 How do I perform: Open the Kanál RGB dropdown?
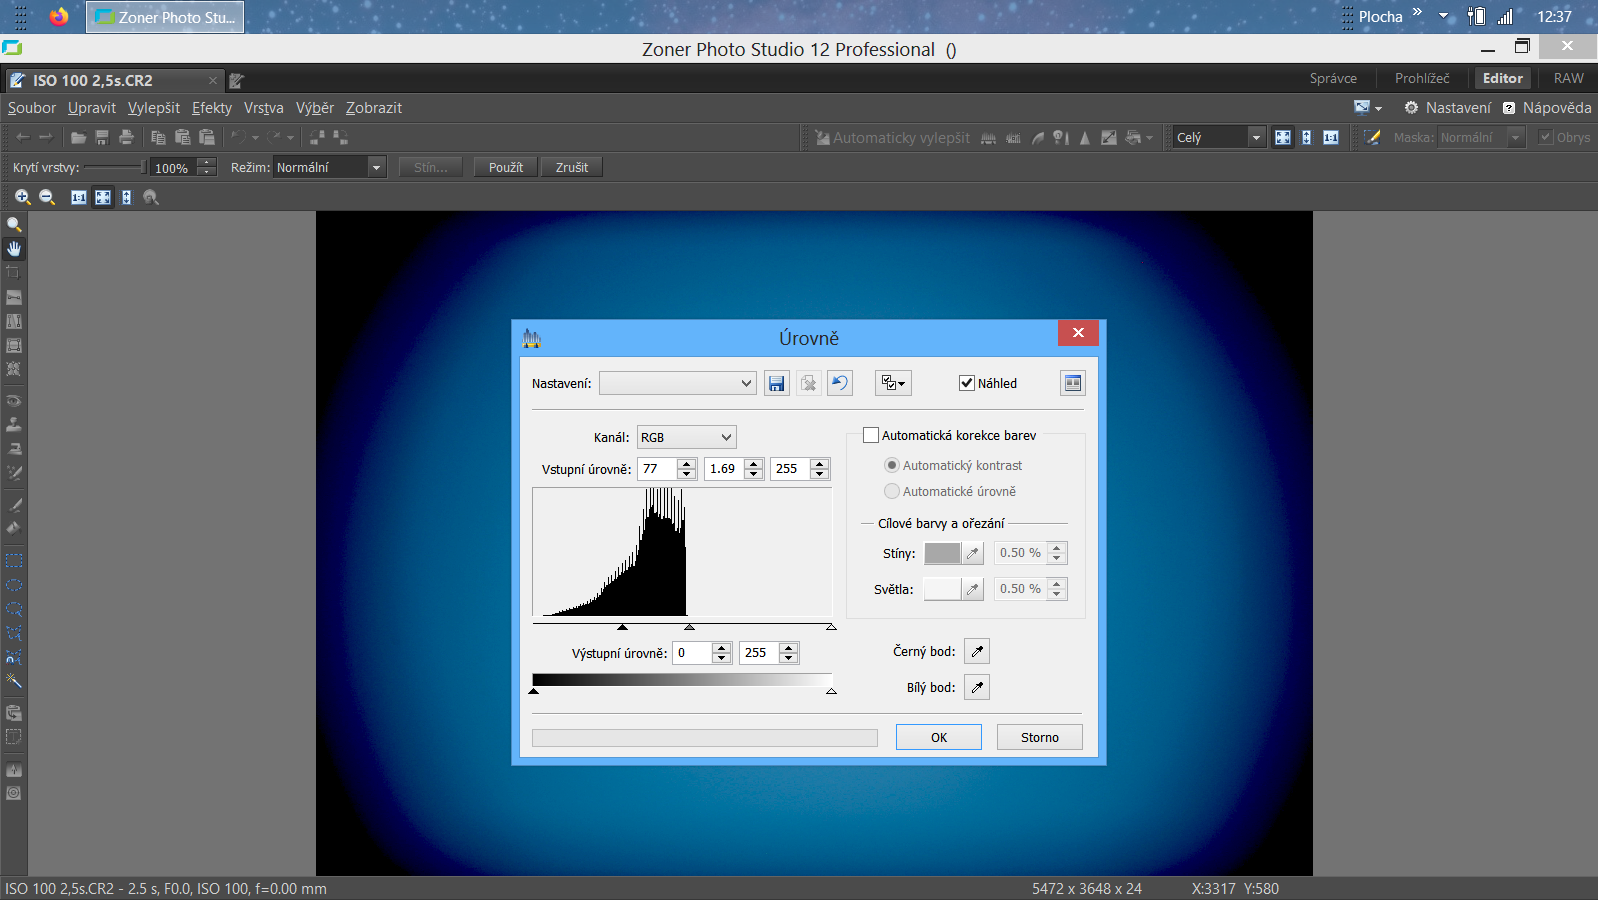point(686,437)
